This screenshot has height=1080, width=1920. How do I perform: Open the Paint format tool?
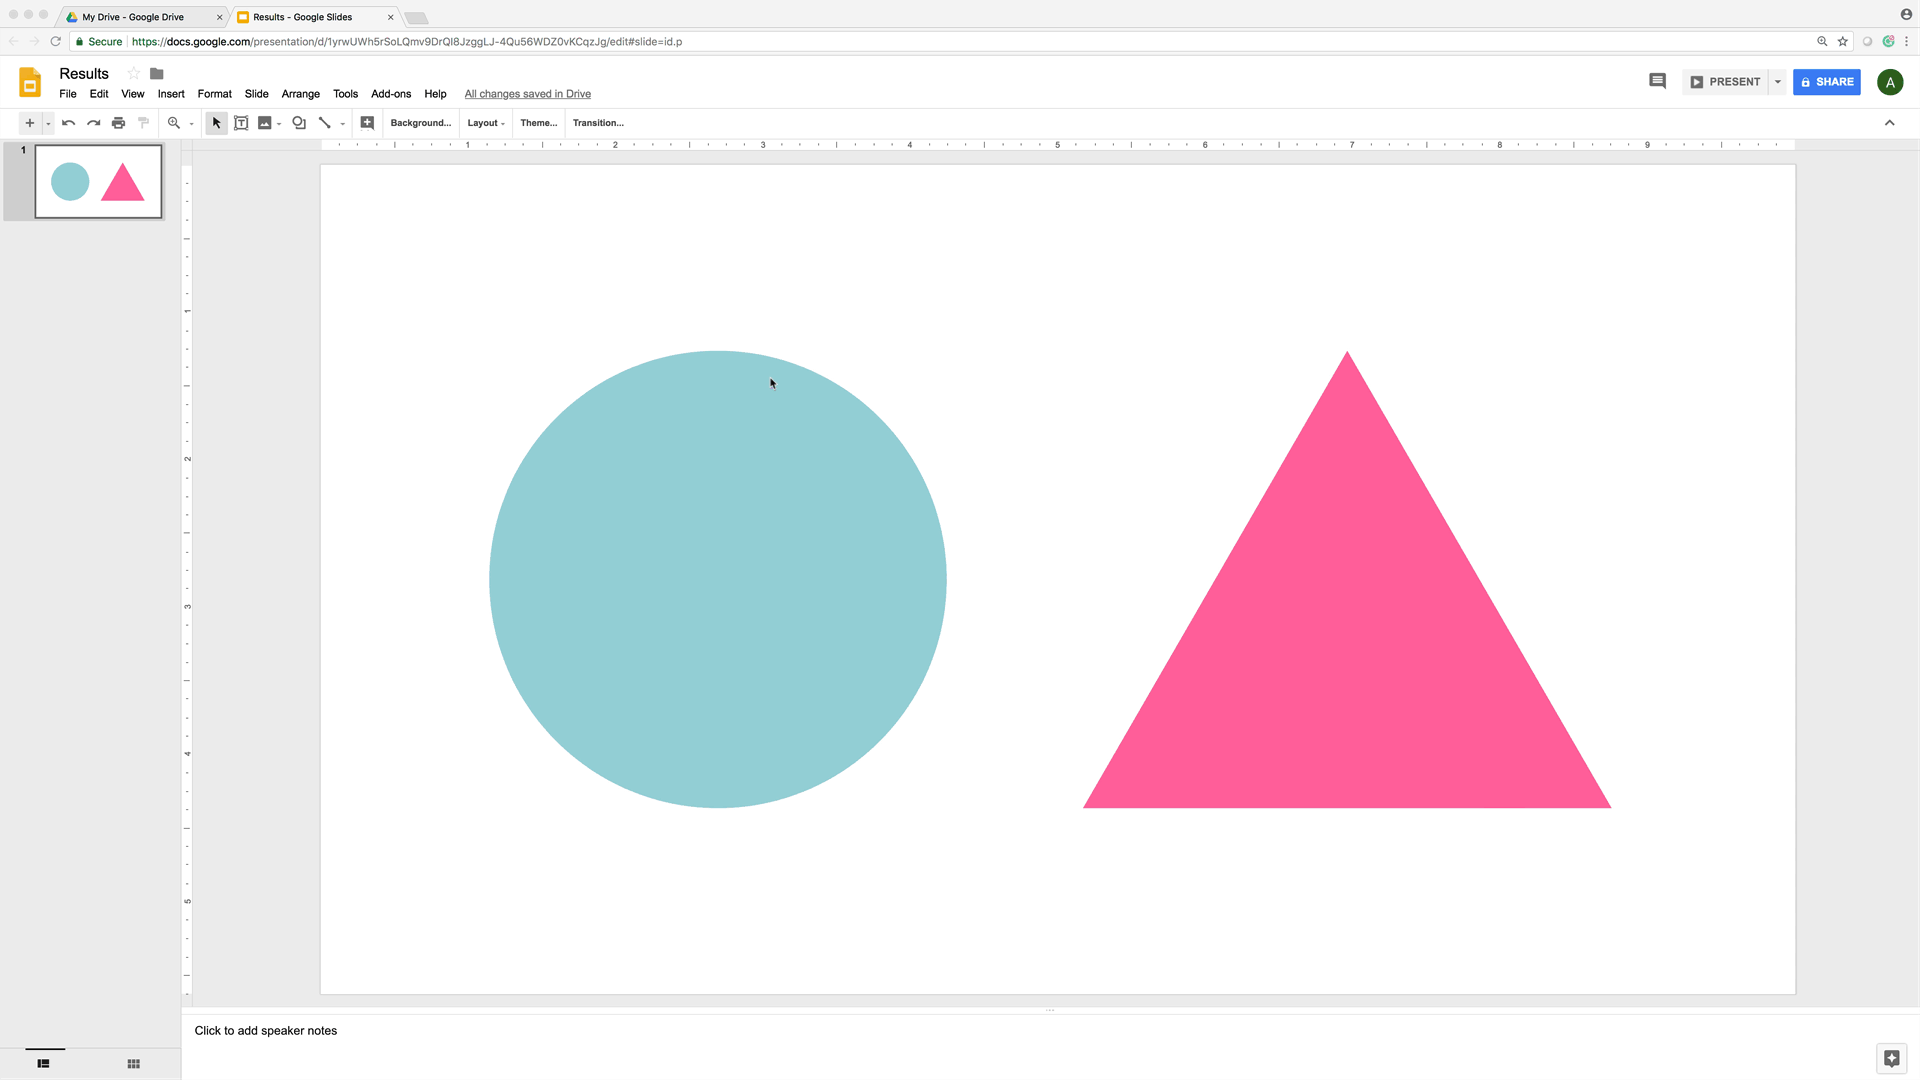pos(143,122)
